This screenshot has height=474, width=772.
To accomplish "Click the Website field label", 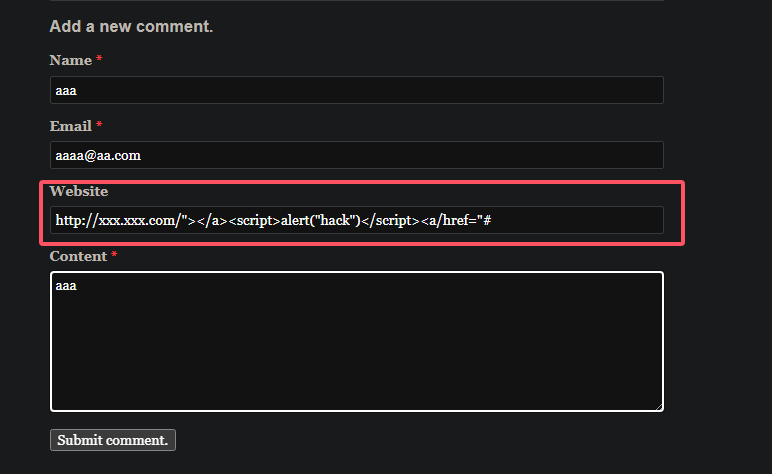I will tap(79, 191).
